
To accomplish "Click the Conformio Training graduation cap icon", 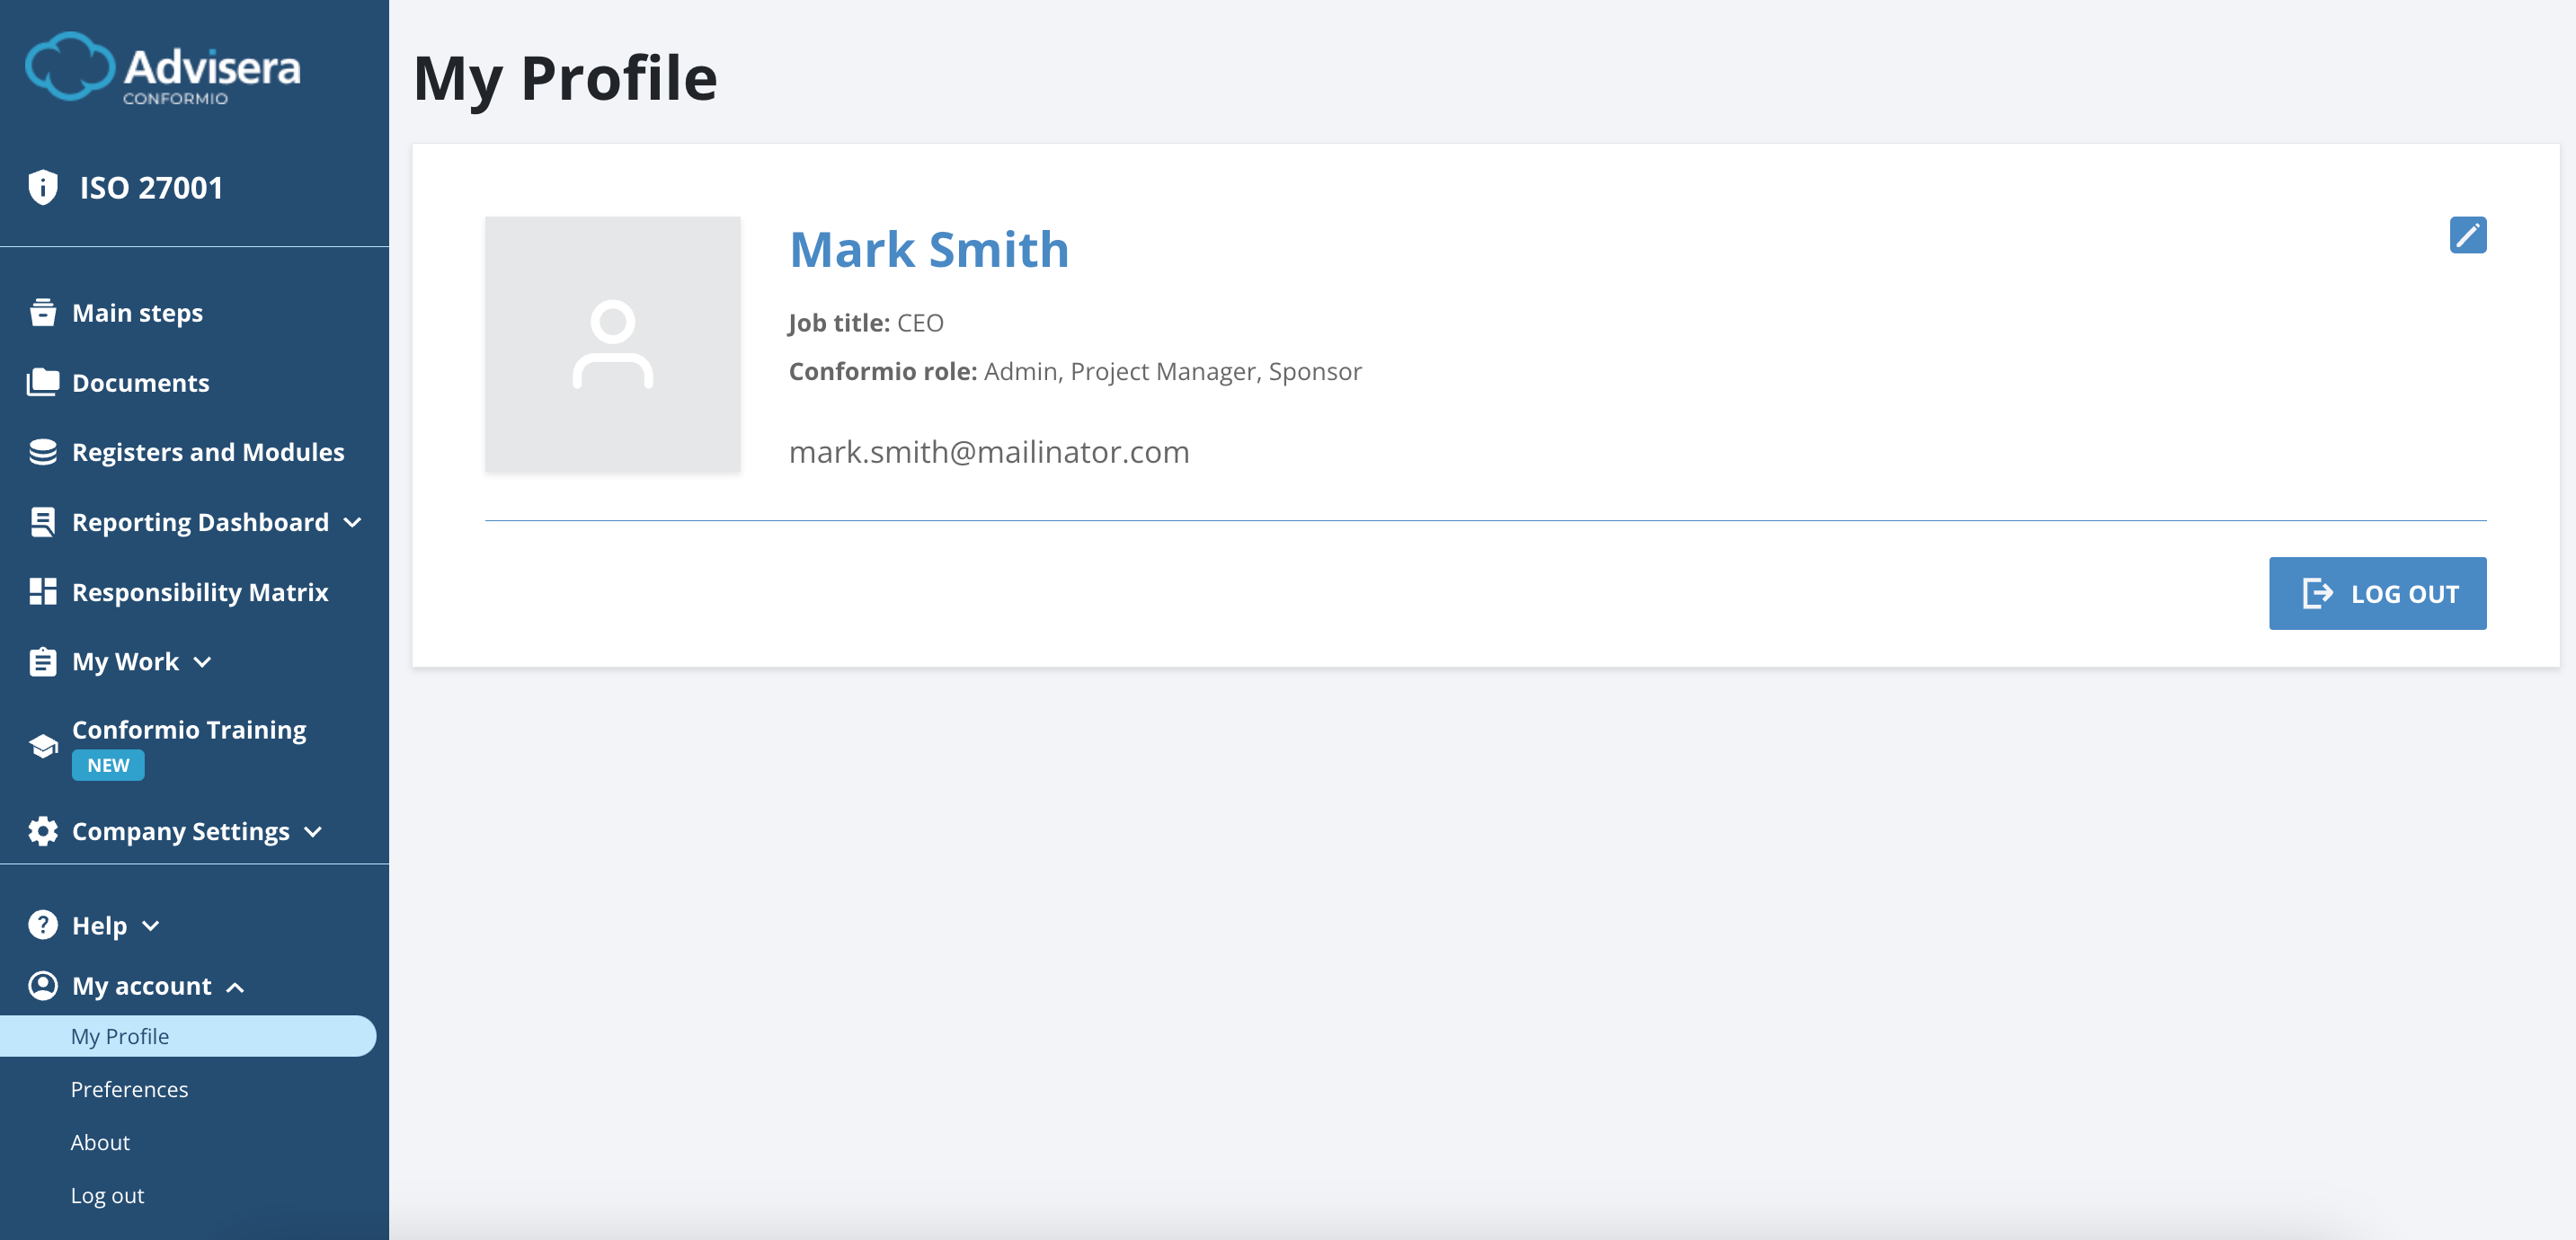I will click(43, 746).
